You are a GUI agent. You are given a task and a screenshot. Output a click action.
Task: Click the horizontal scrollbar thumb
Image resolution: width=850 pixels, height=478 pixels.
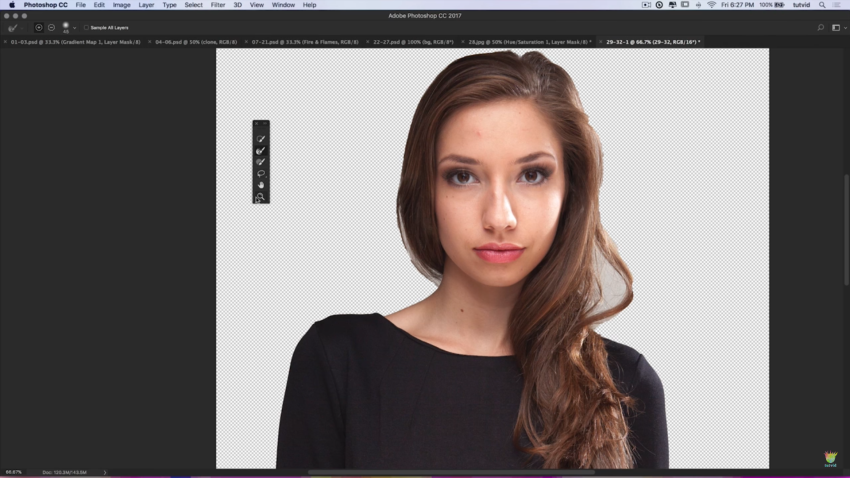click(x=451, y=472)
